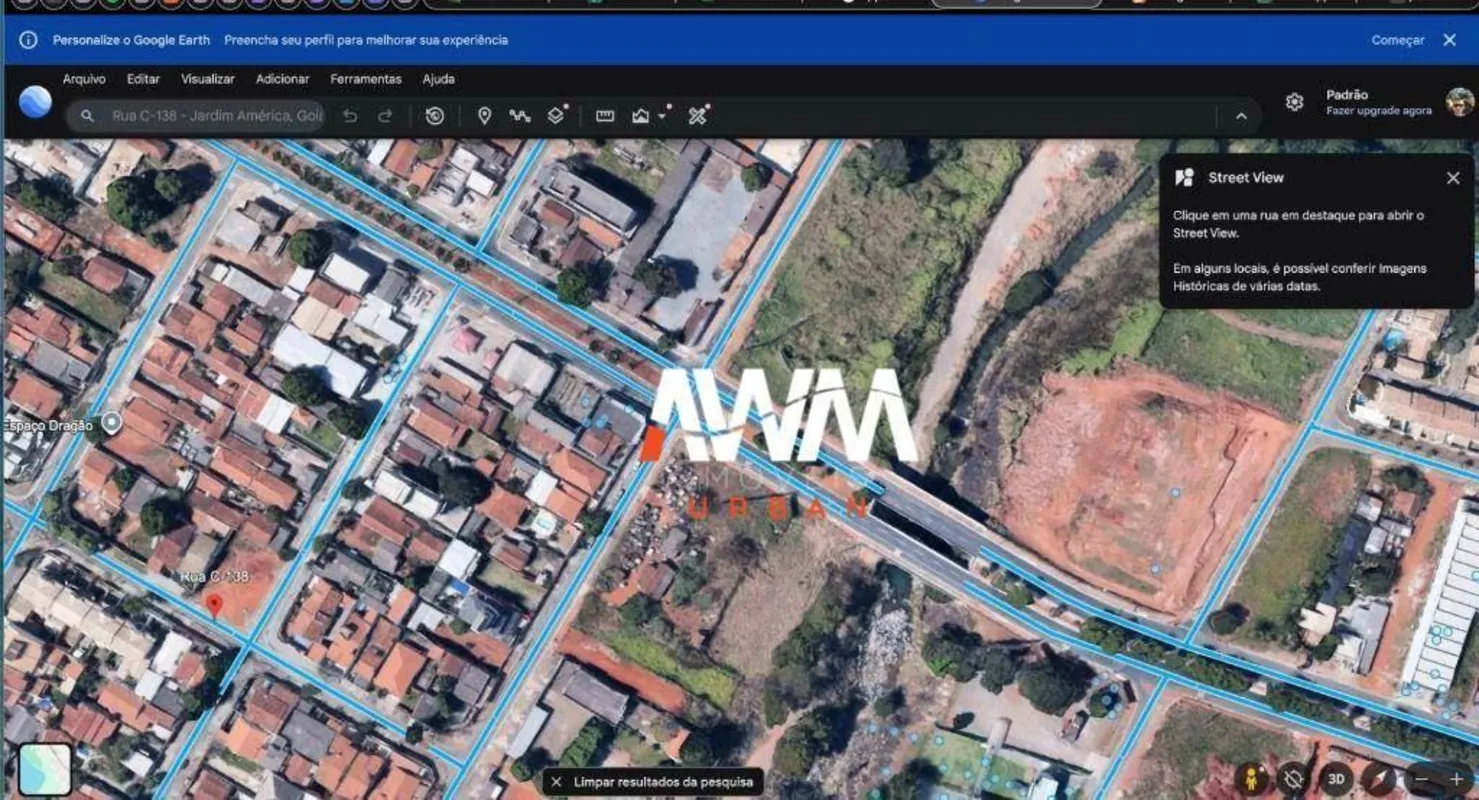The image size is (1479, 800).
Task: Open historical imagery clock icon
Action: pyautogui.click(x=435, y=116)
